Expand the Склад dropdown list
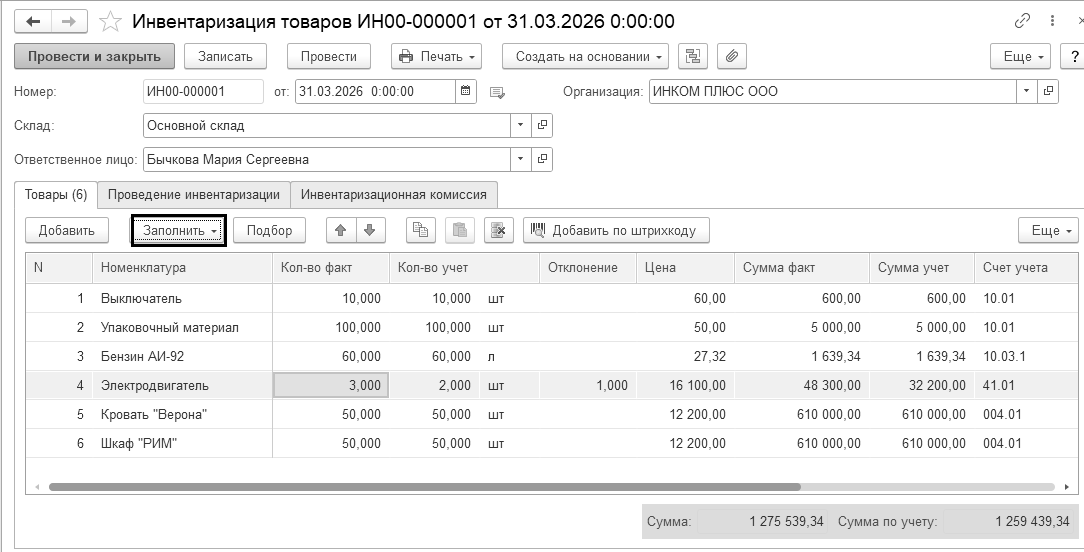 point(520,126)
